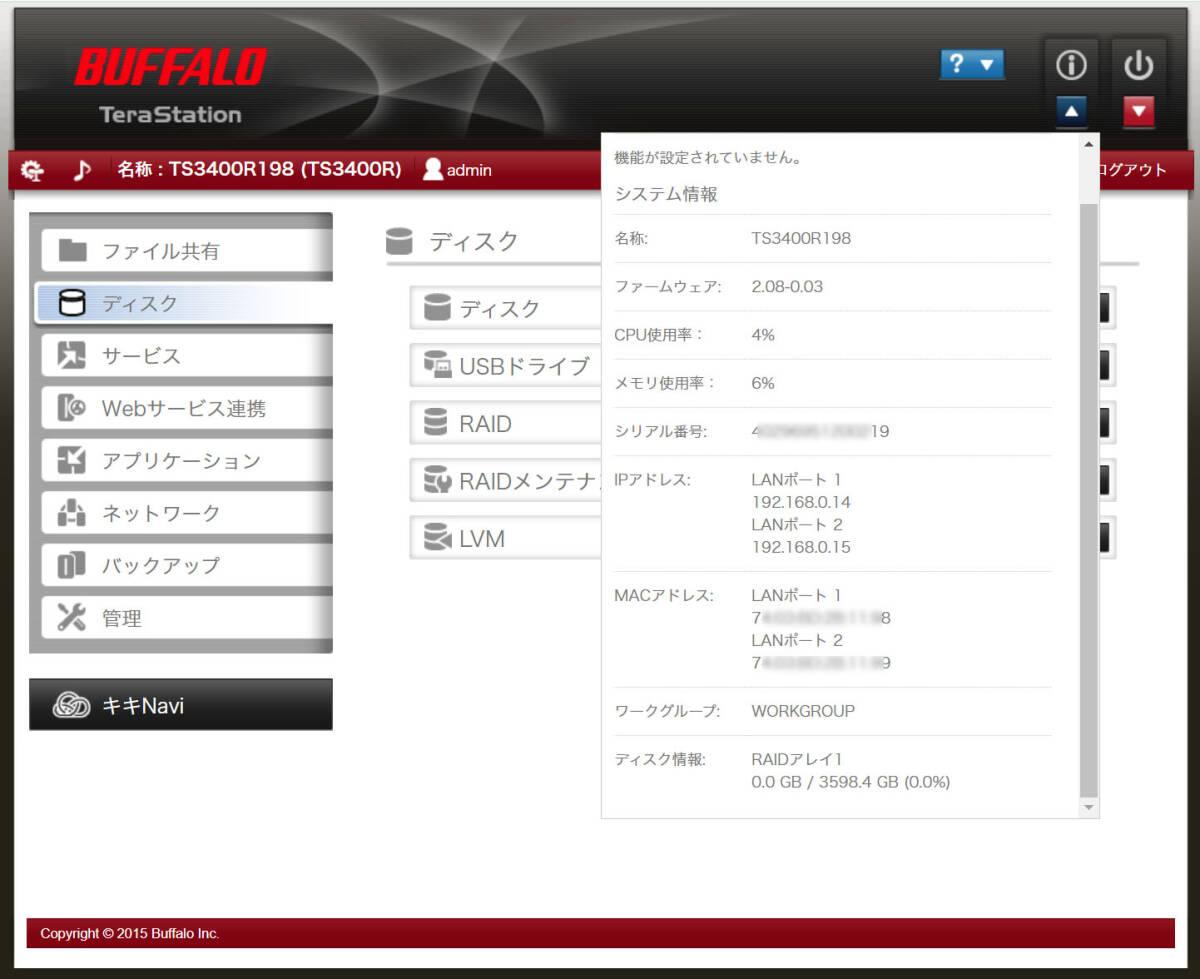The image size is (1200, 979).
Task: Click the BUFFALO logo
Action: tap(170, 68)
